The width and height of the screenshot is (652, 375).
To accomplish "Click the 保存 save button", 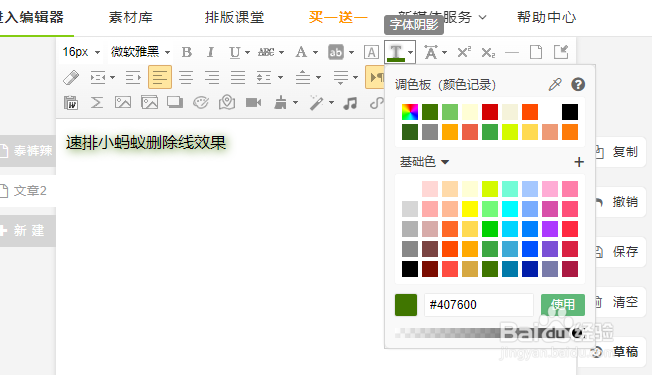I will pos(620,252).
